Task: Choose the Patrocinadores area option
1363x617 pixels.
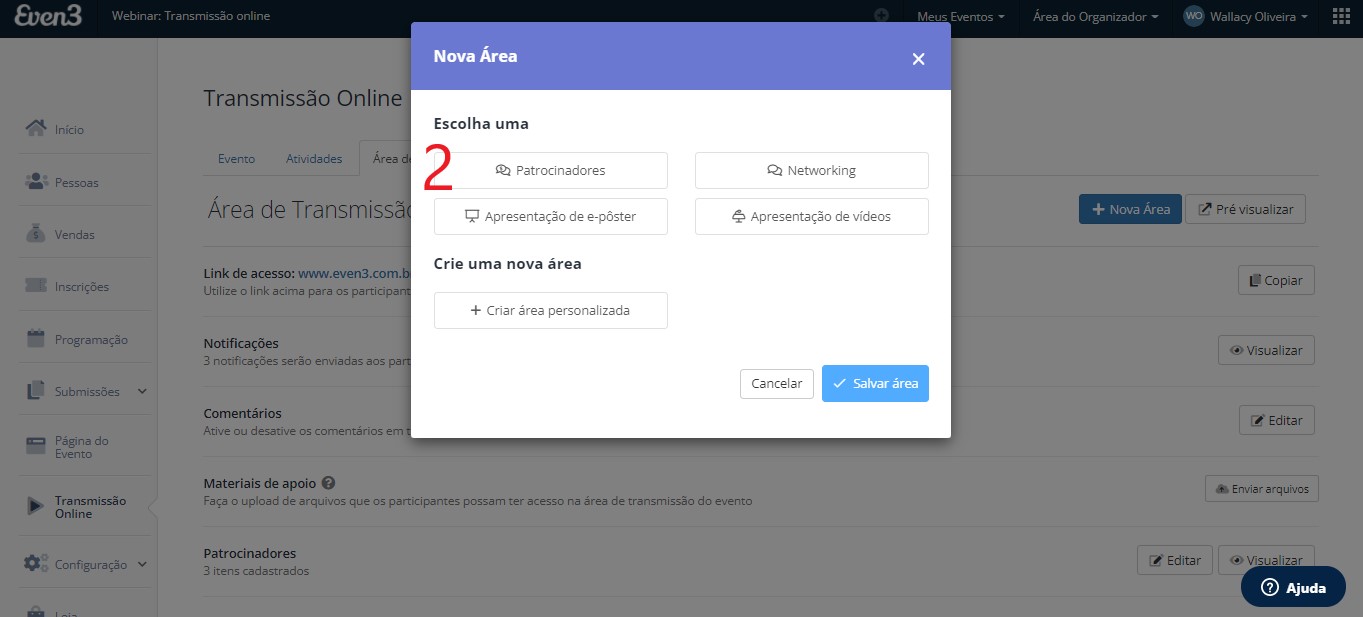Action: click(x=551, y=170)
